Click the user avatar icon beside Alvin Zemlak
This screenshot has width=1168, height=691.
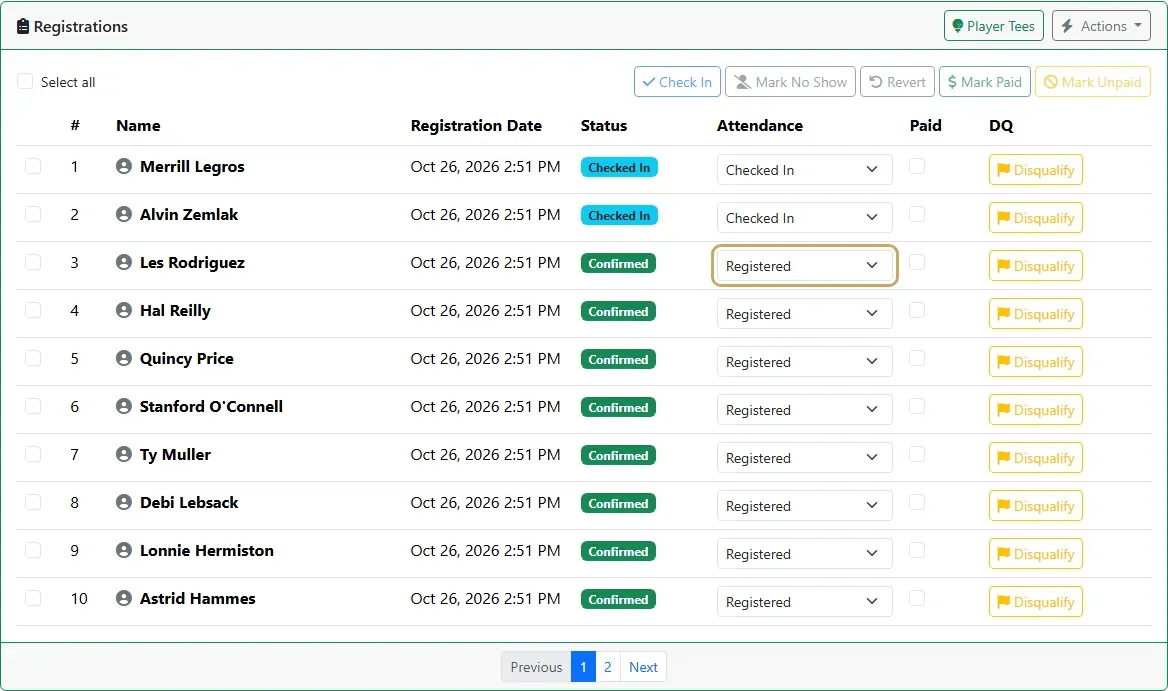click(x=124, y=214)
